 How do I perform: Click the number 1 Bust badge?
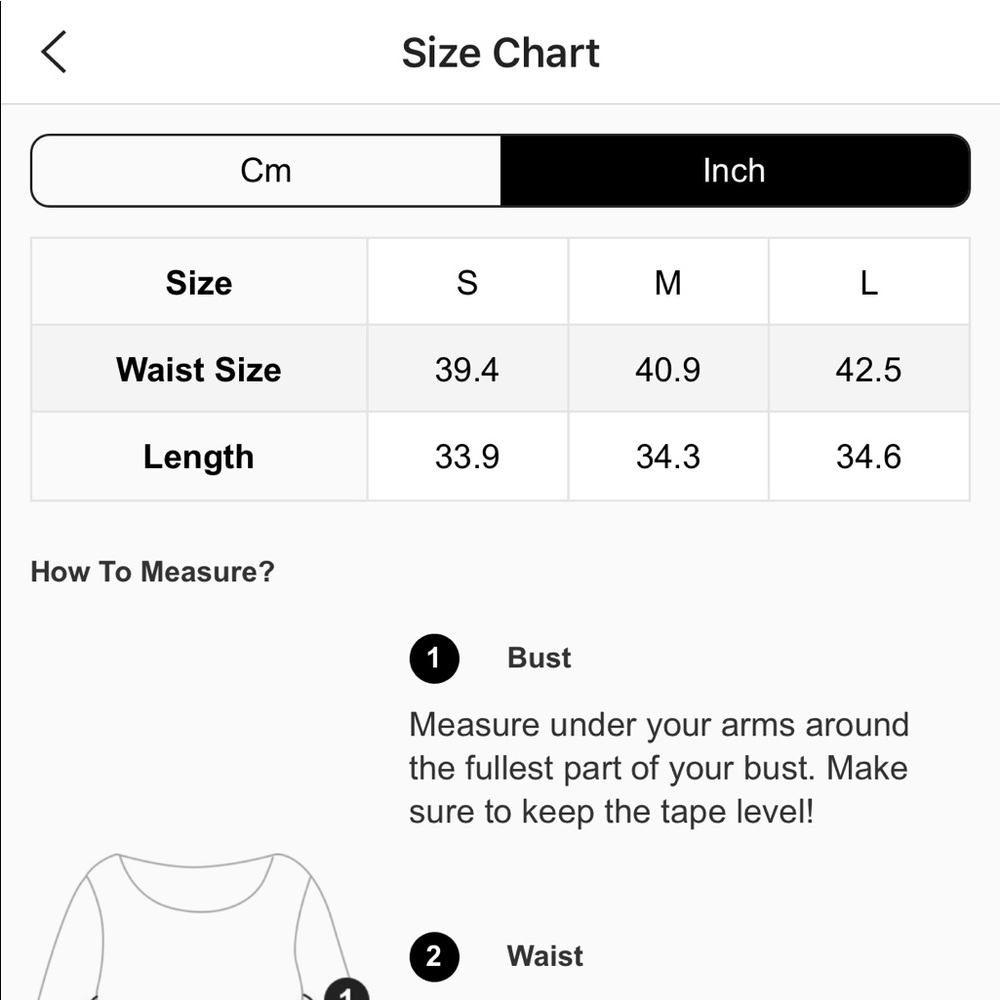(x=433, y=658)
